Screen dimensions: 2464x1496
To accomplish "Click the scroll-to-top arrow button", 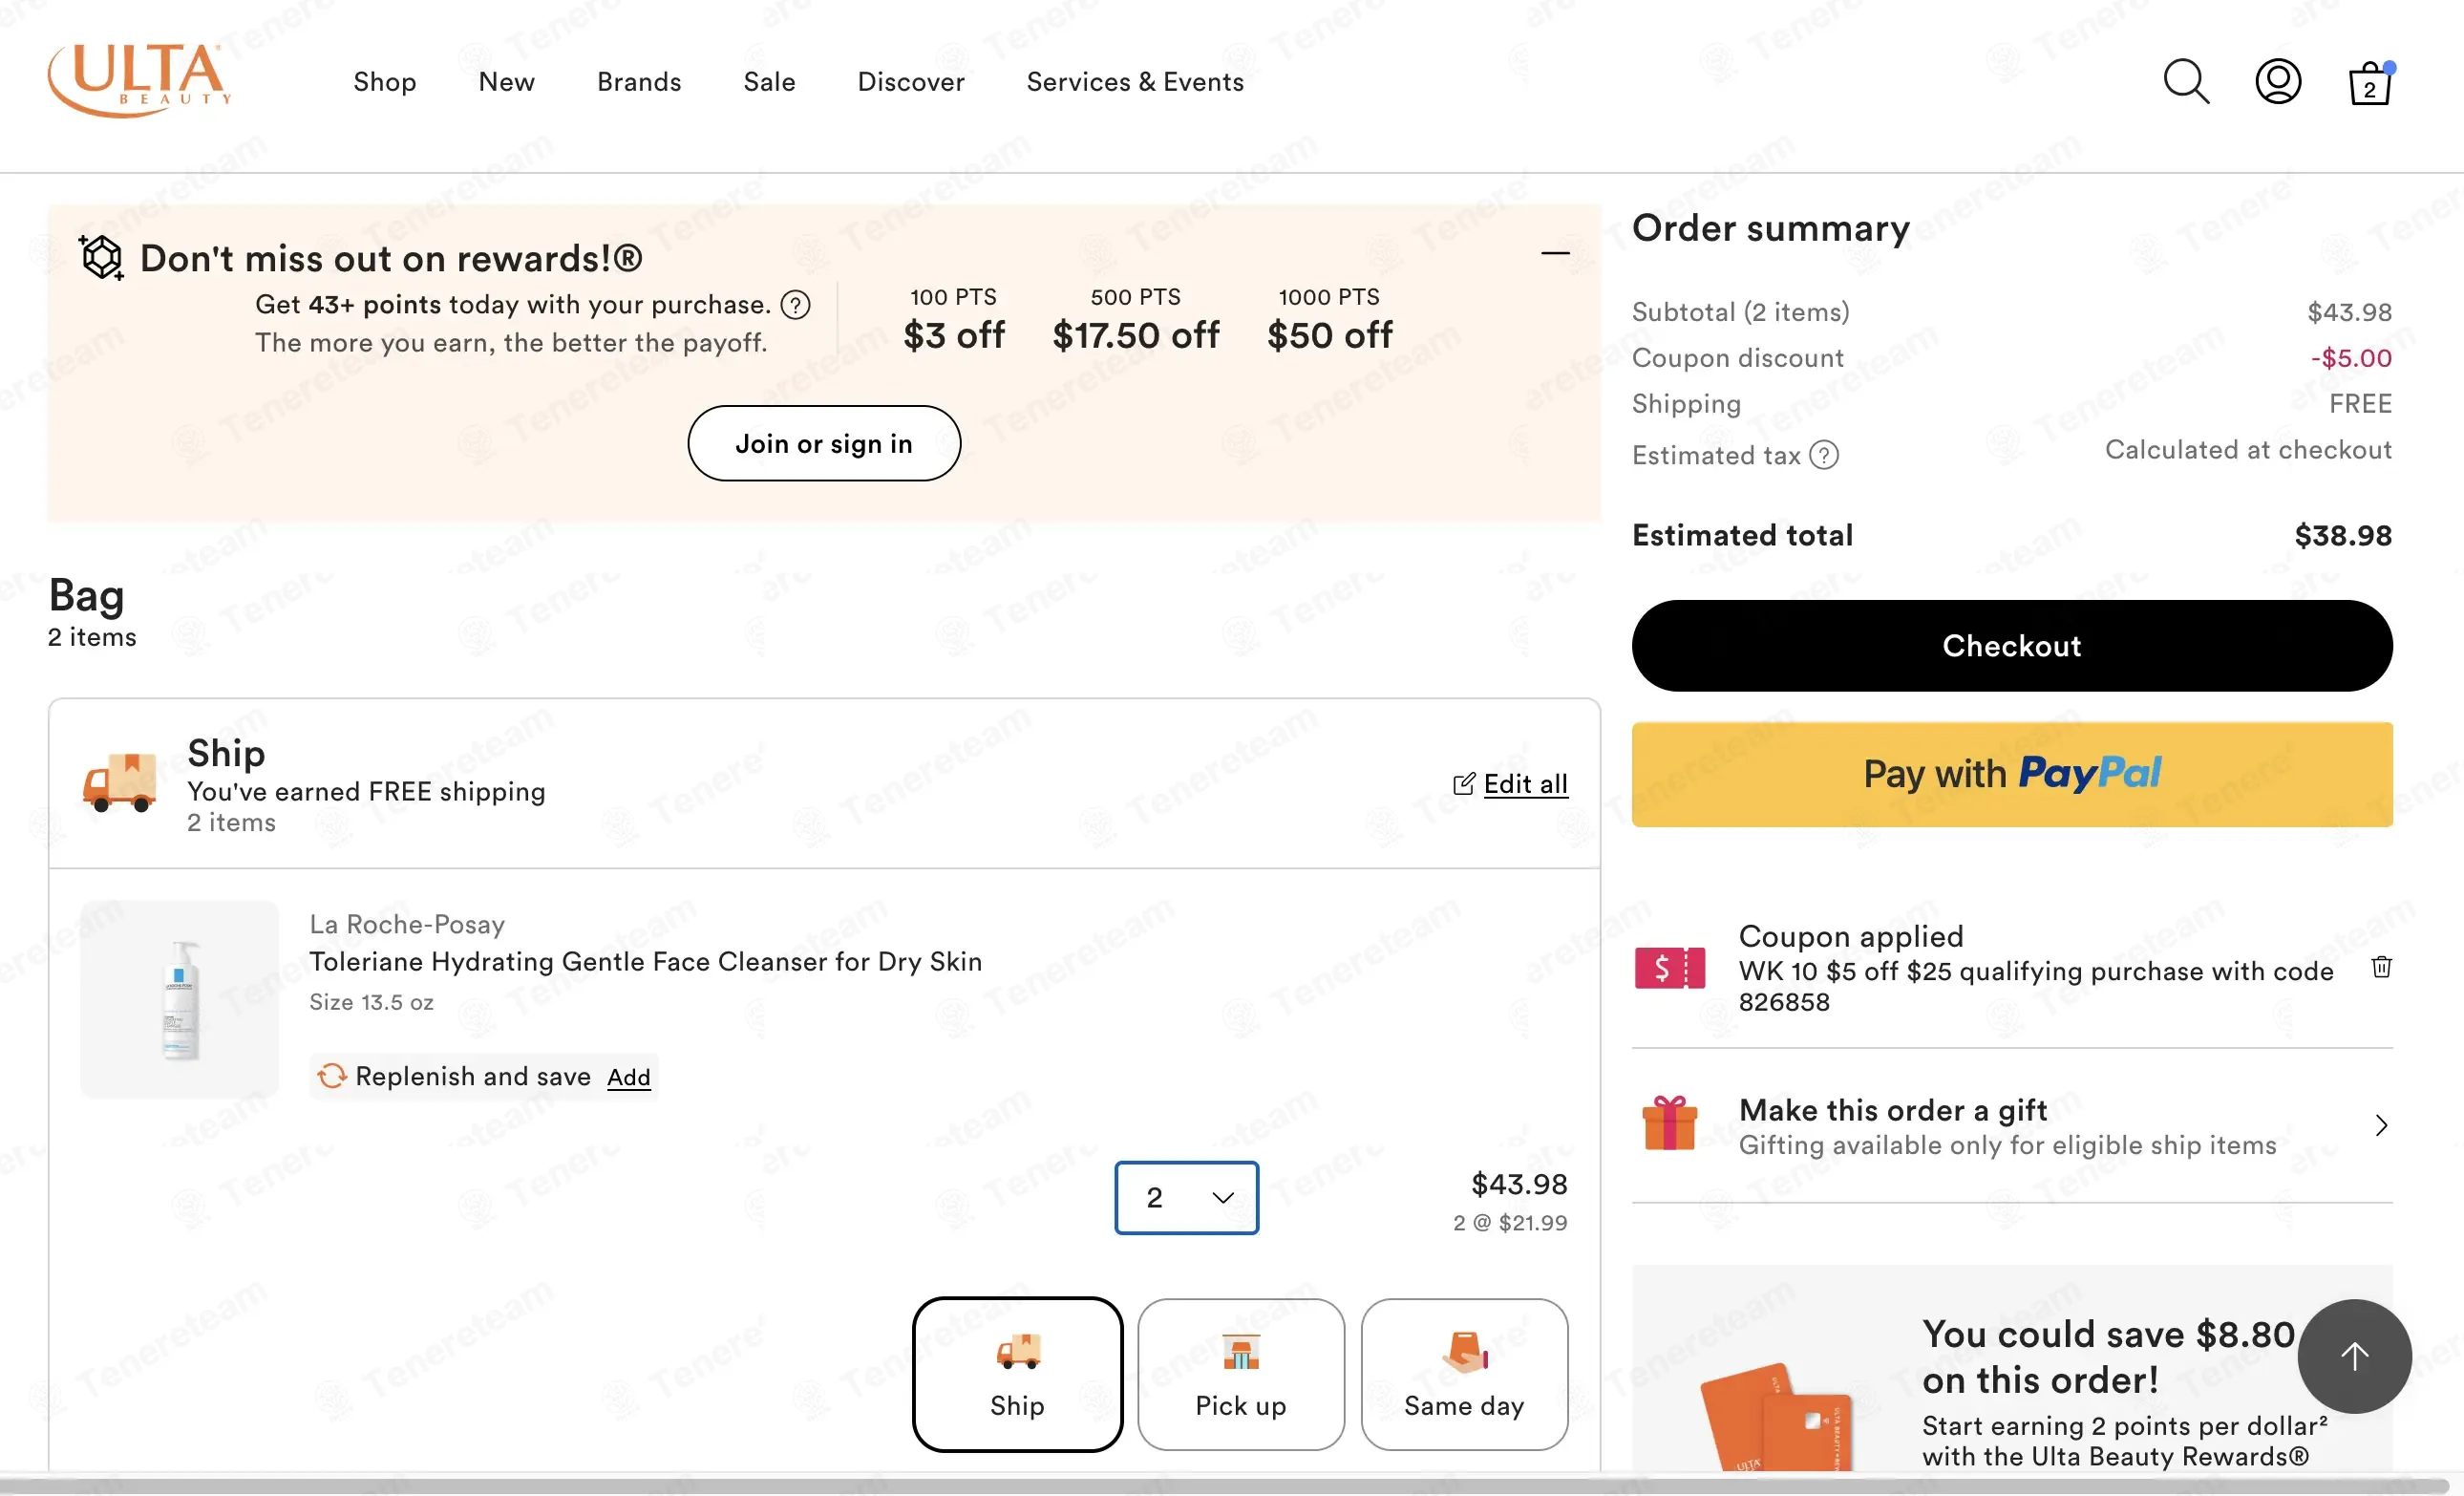I will (x=2354, y=1356).
